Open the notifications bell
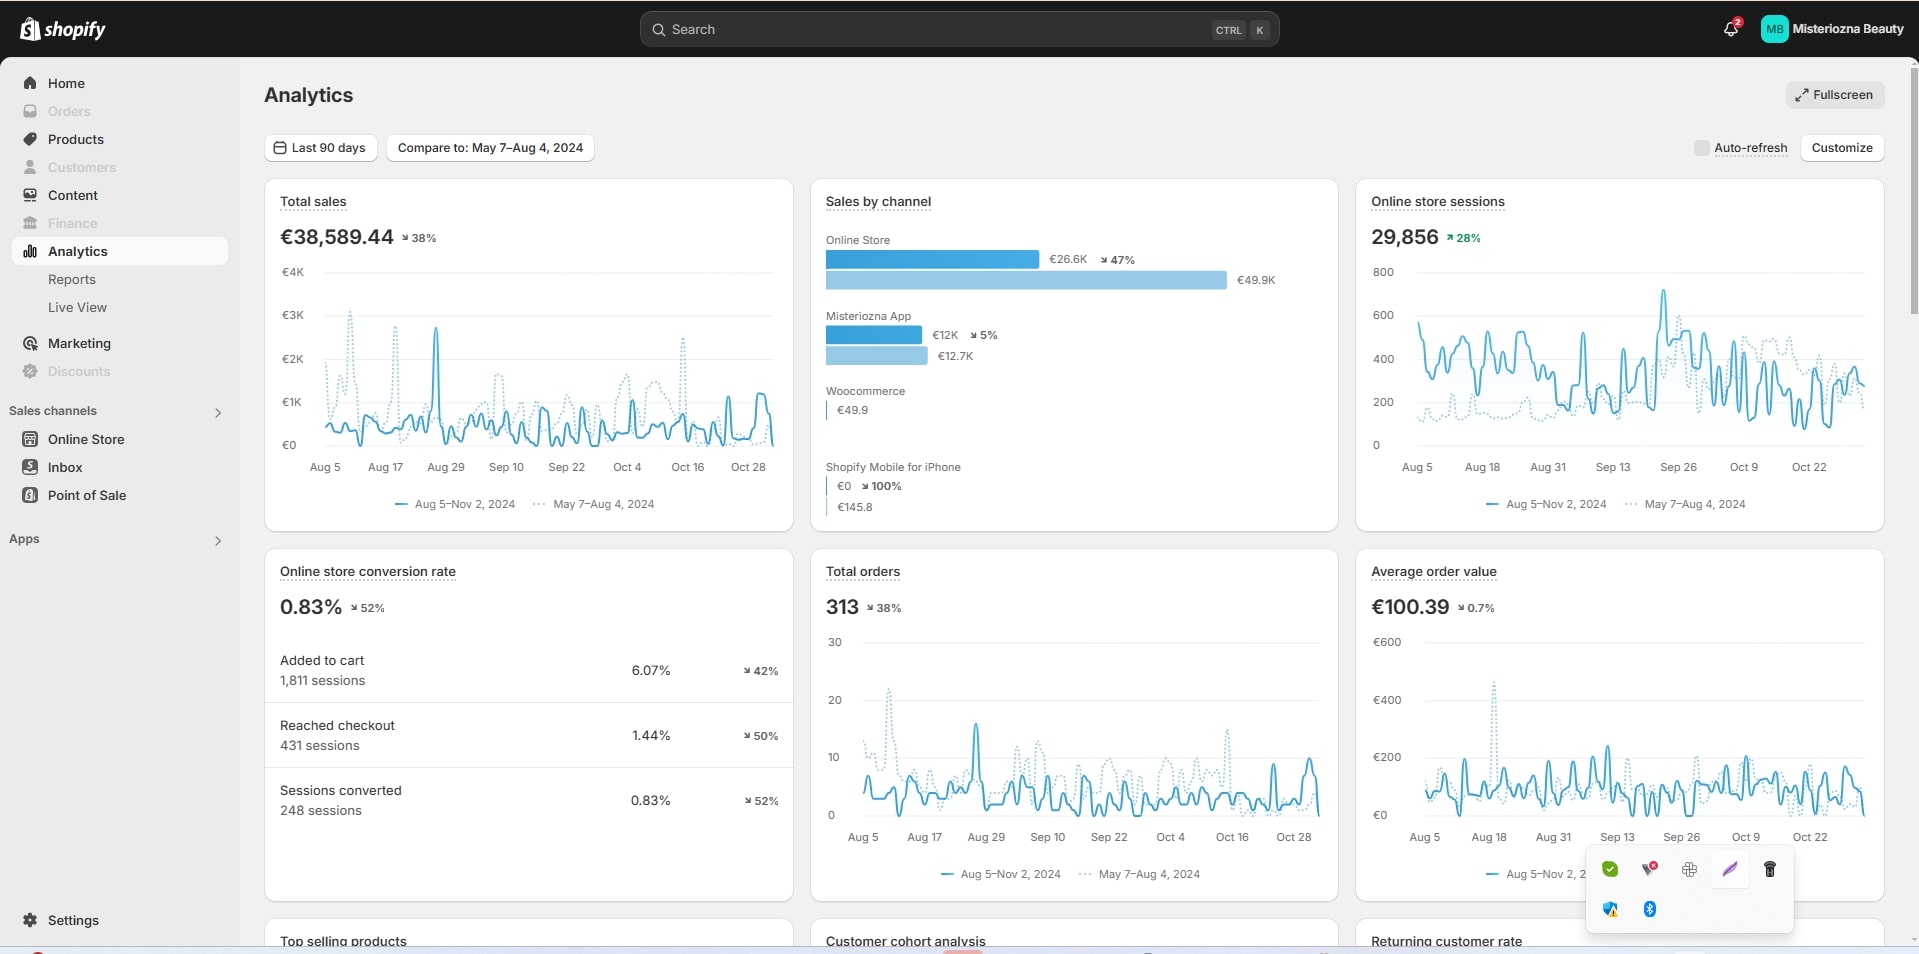The height and width of the screenshot is (954, 1919). pos(1731,29)
